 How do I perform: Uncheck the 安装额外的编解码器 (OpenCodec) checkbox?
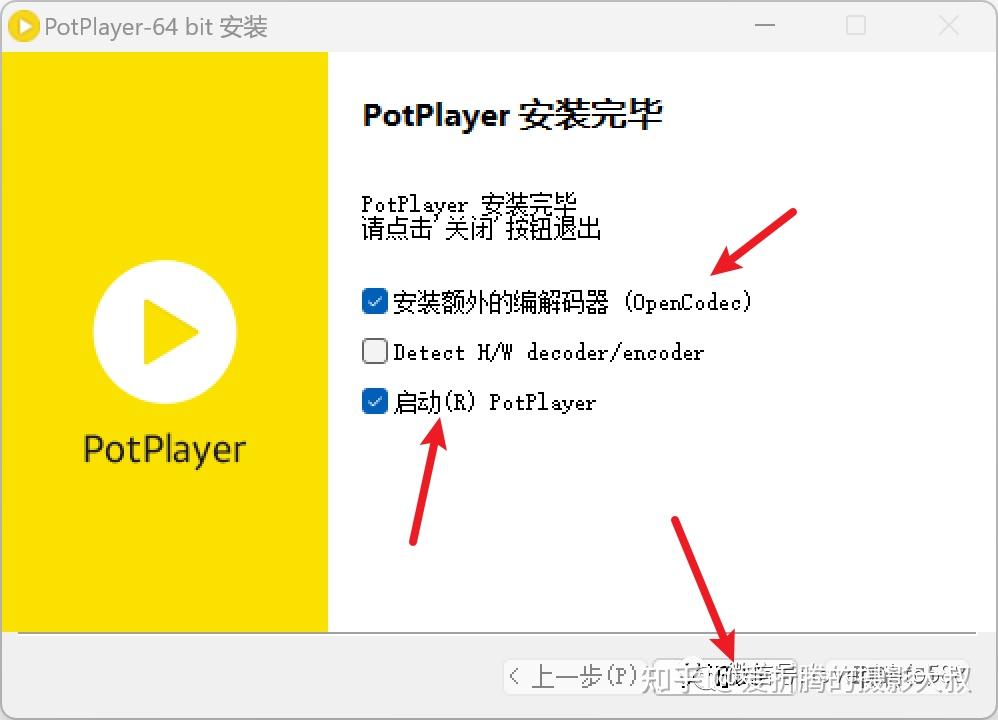(x=374, y=300)
